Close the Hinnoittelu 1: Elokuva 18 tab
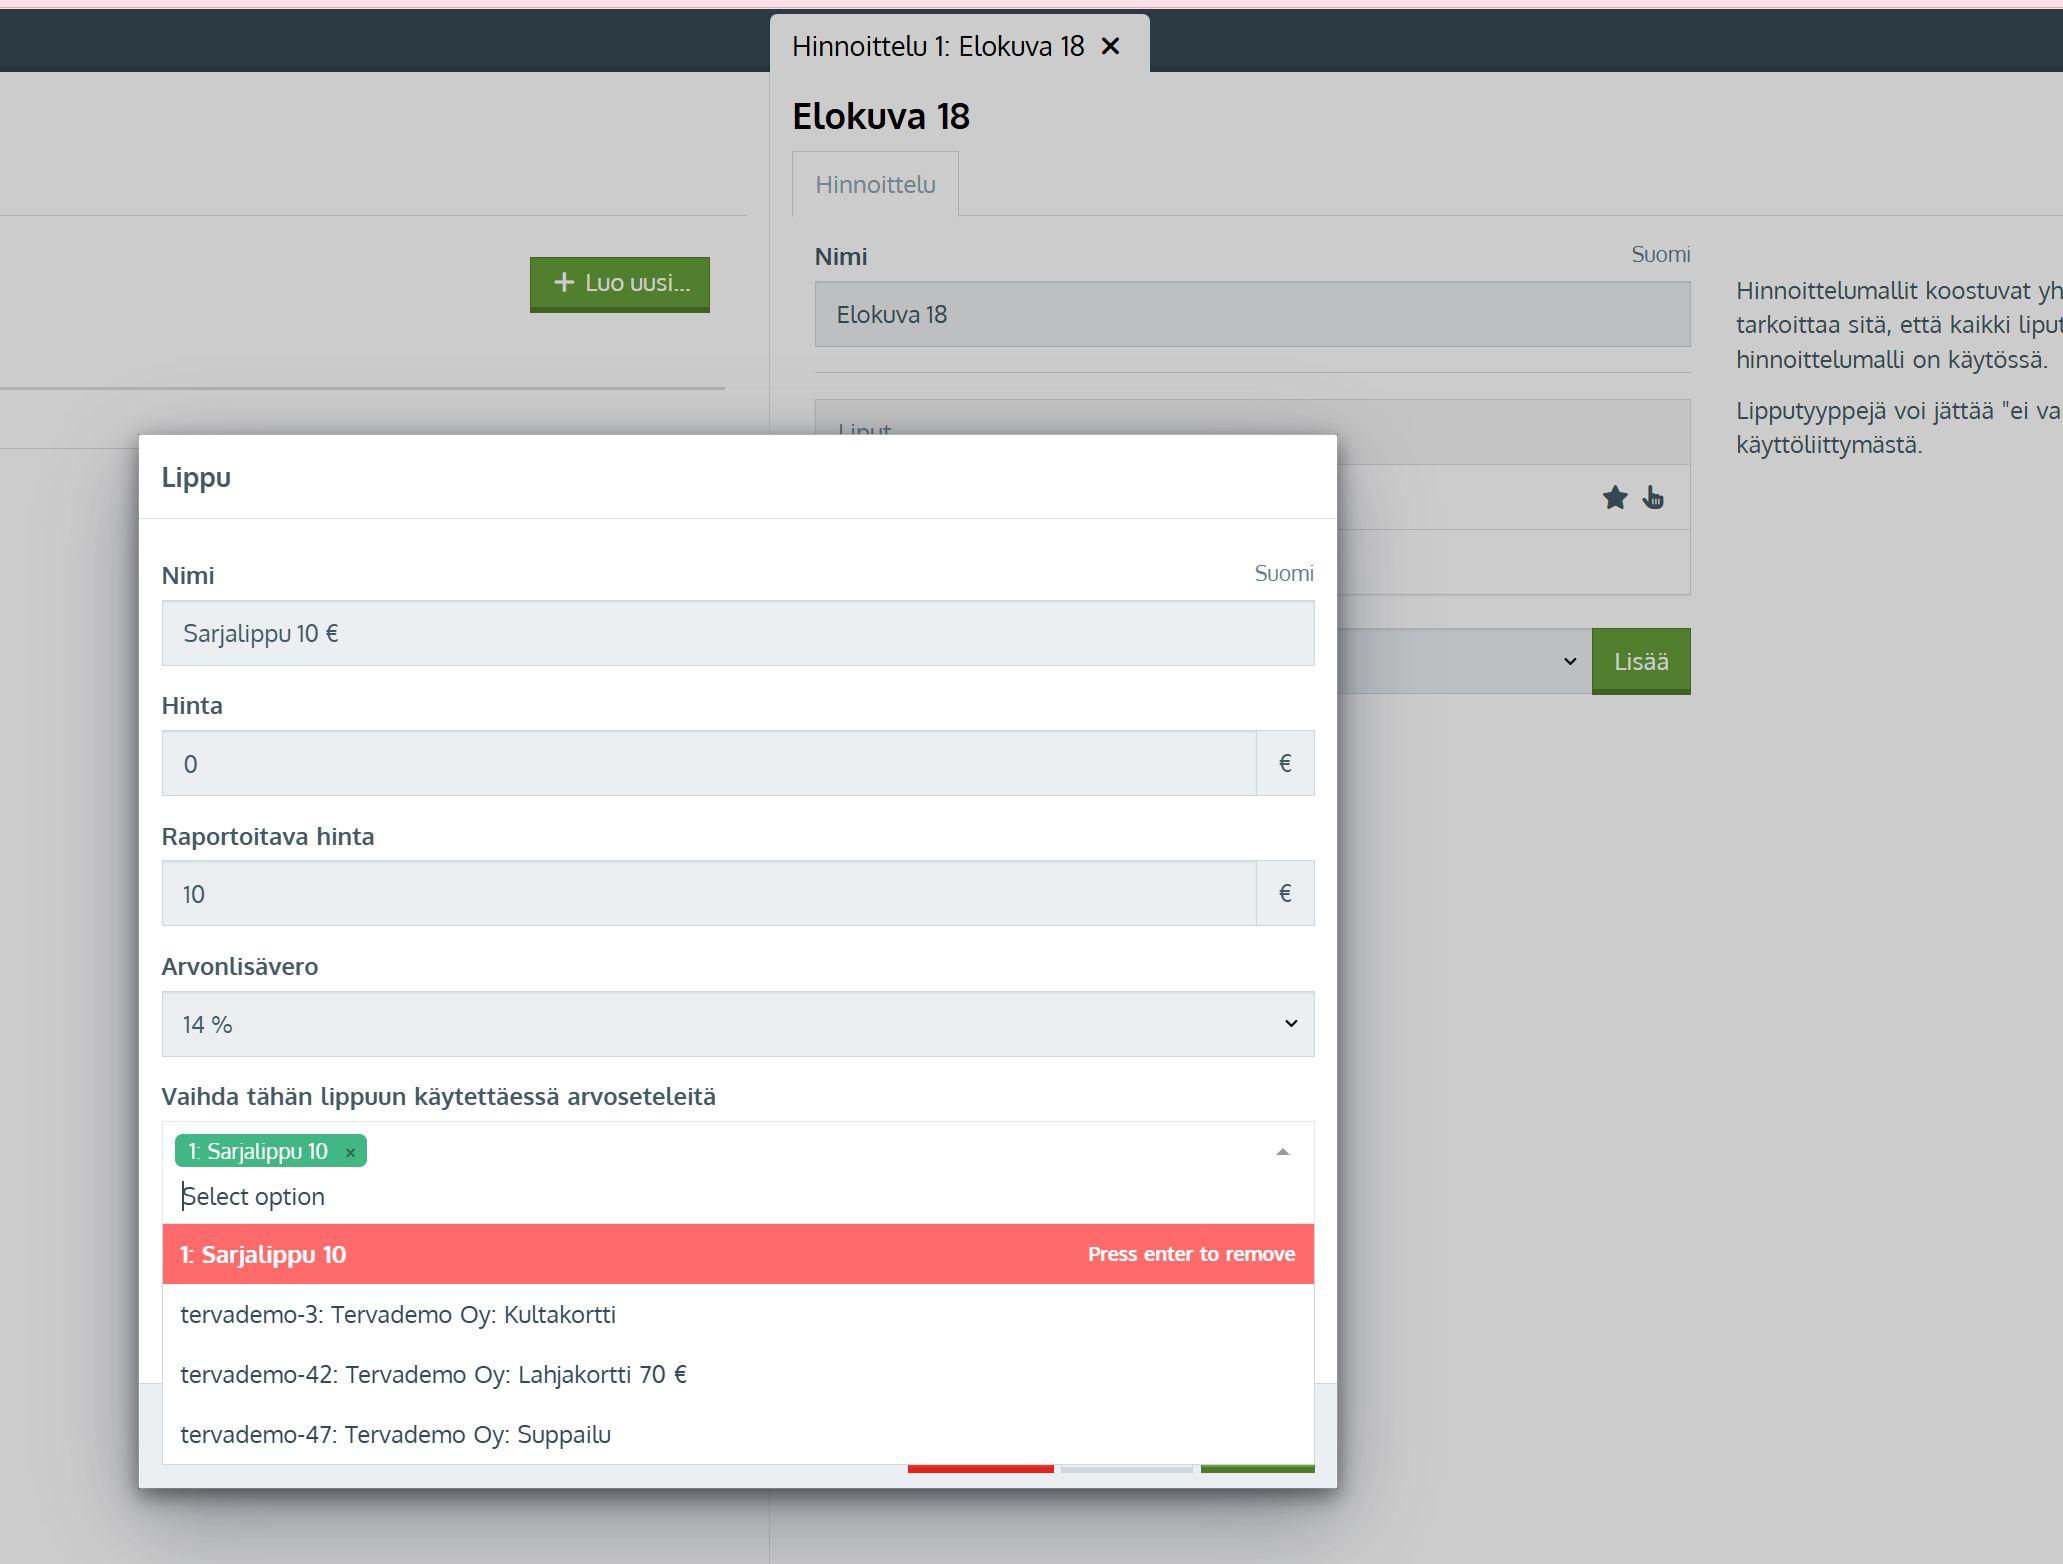Image resolution: width=2063 pixels, height=1564 pixels. (x=1110, y=46)
